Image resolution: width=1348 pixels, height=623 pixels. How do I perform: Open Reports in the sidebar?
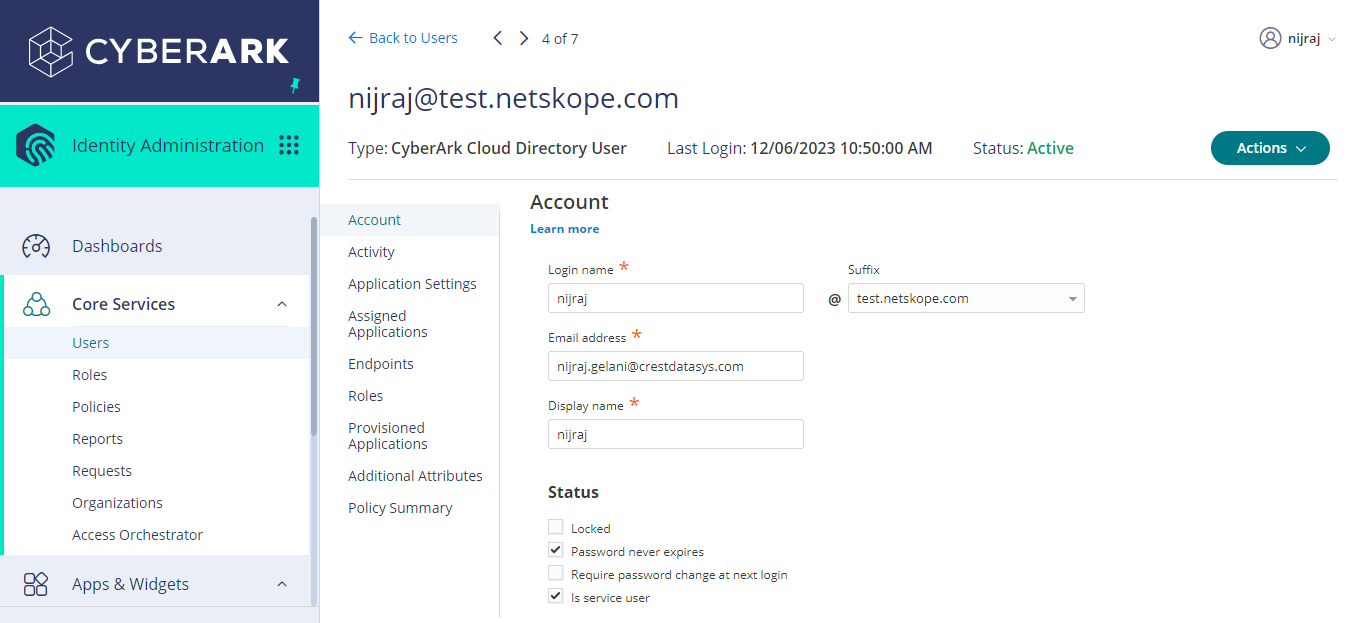97,439
